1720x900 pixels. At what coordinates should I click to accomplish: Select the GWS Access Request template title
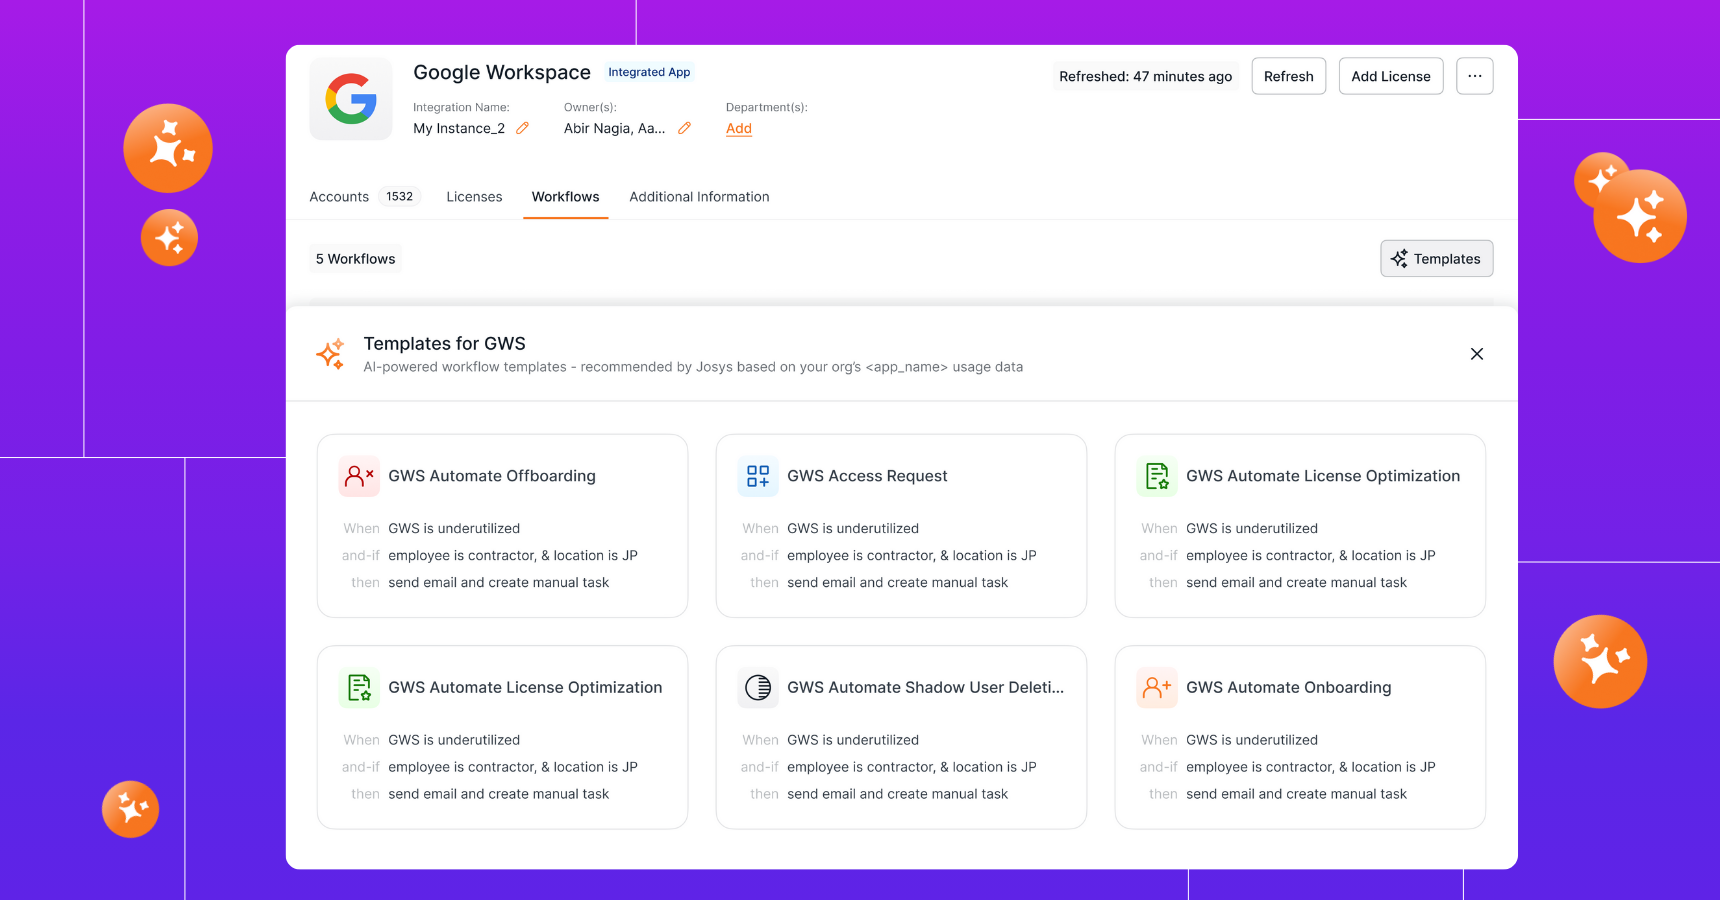point(867,476)
